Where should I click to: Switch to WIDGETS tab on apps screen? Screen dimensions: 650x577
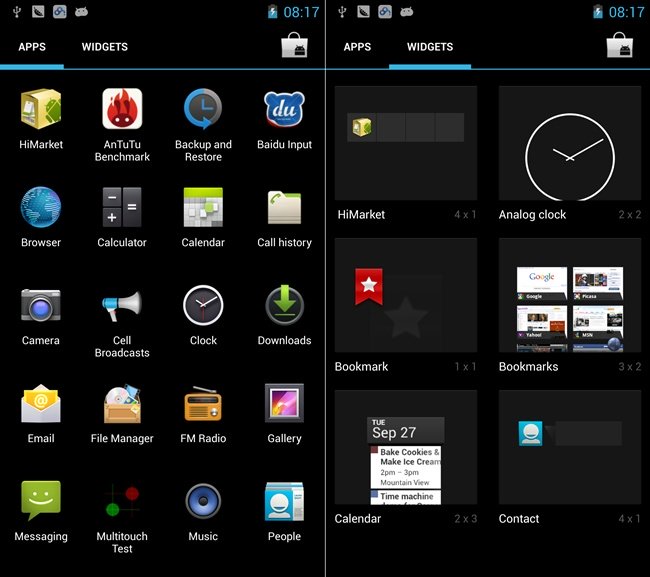(x=104, y=47)
